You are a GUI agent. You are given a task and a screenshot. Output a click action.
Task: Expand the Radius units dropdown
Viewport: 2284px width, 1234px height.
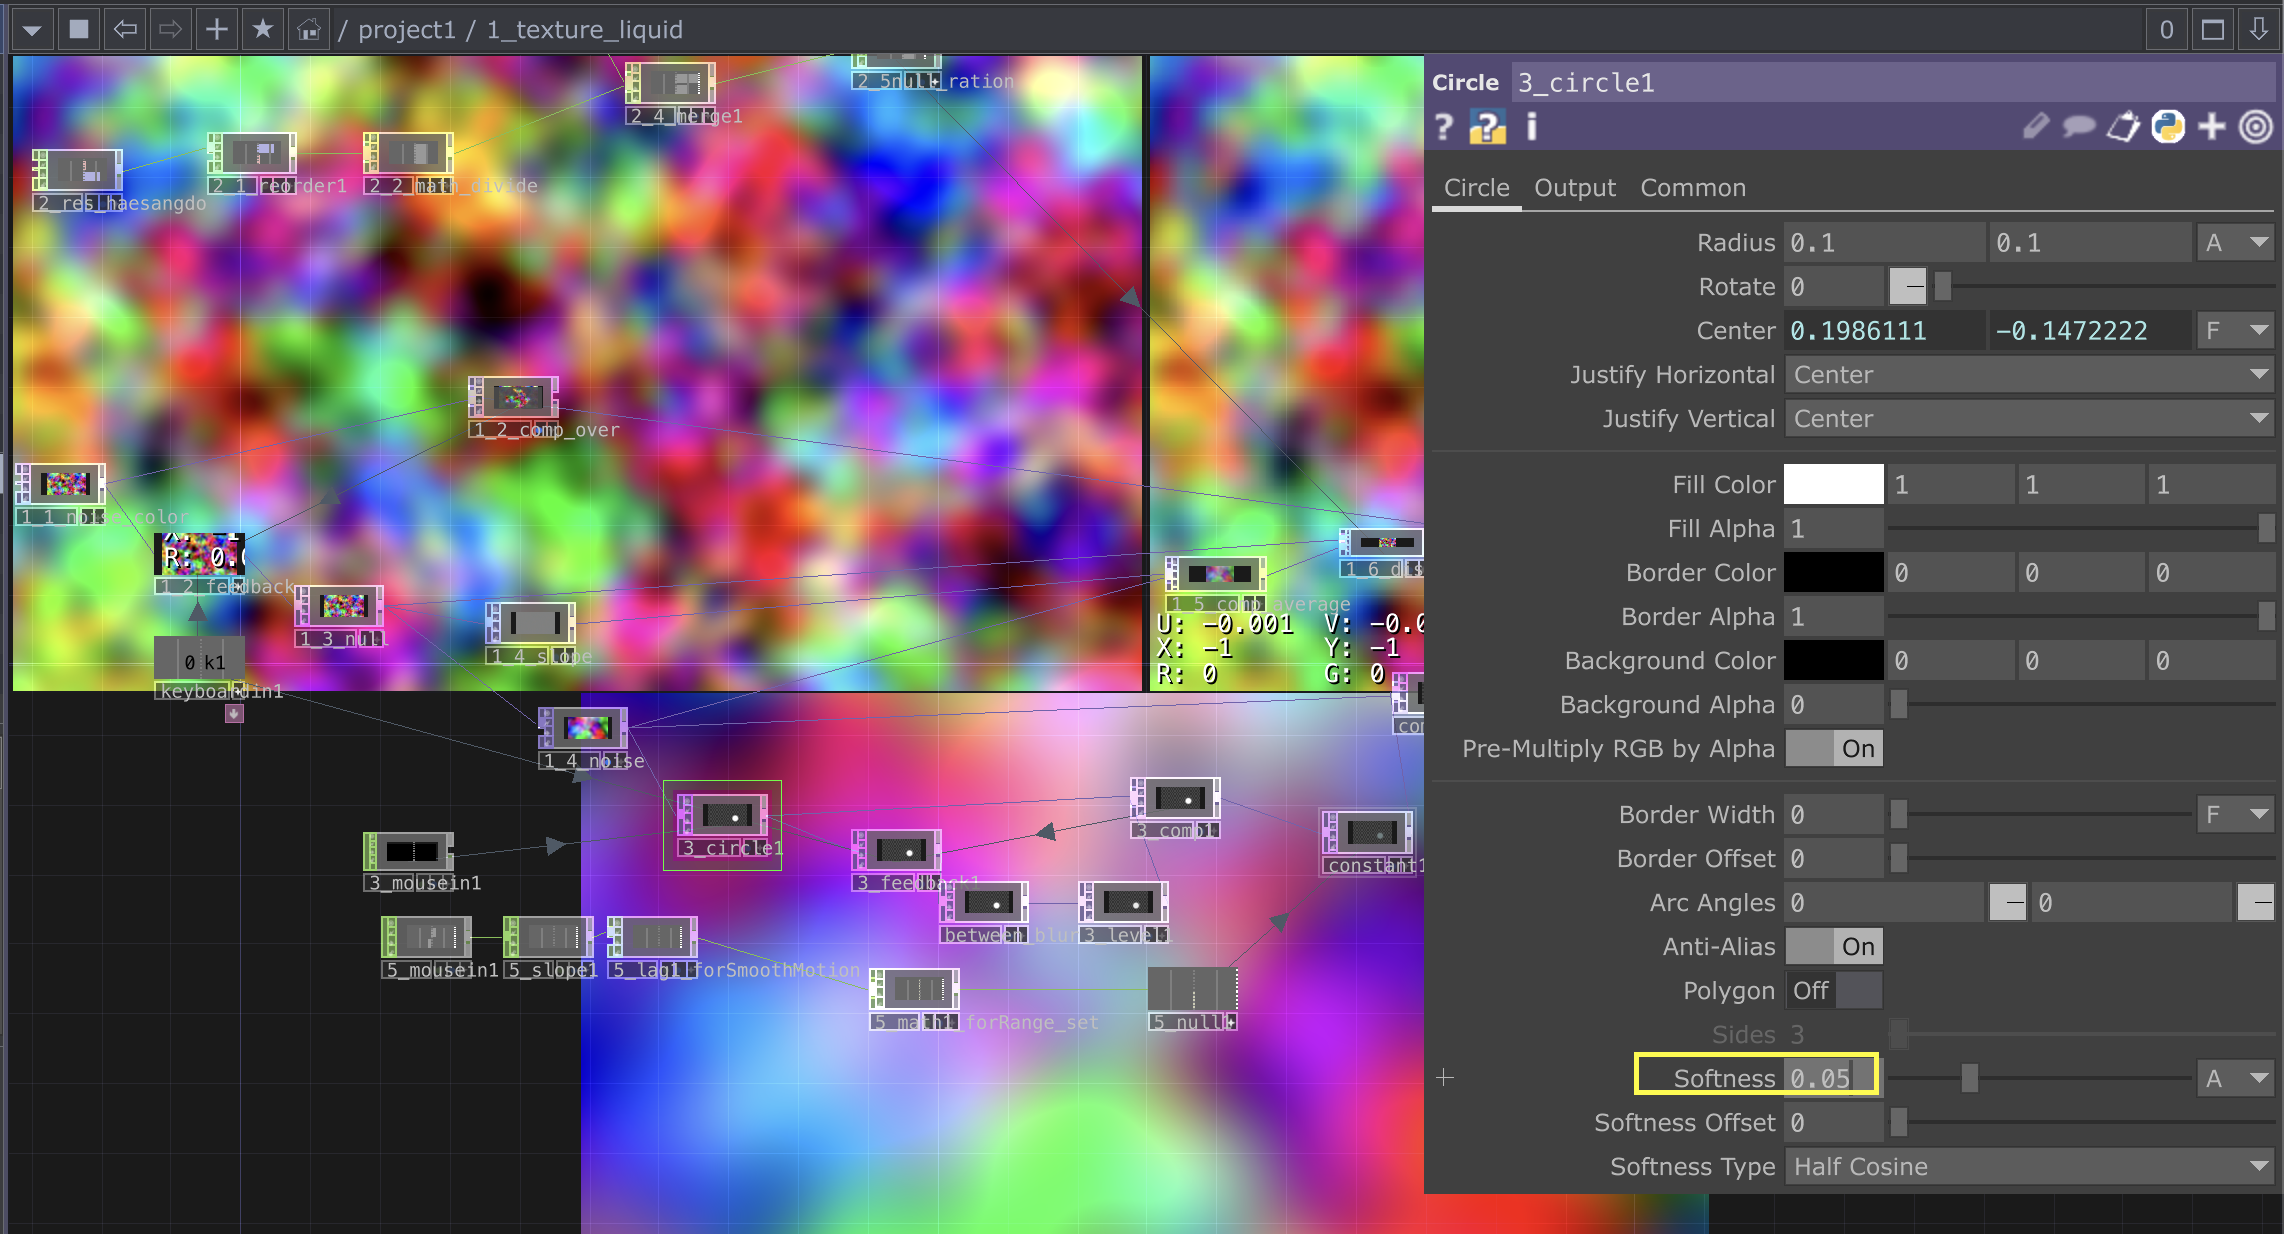[x=2236, y=243]
